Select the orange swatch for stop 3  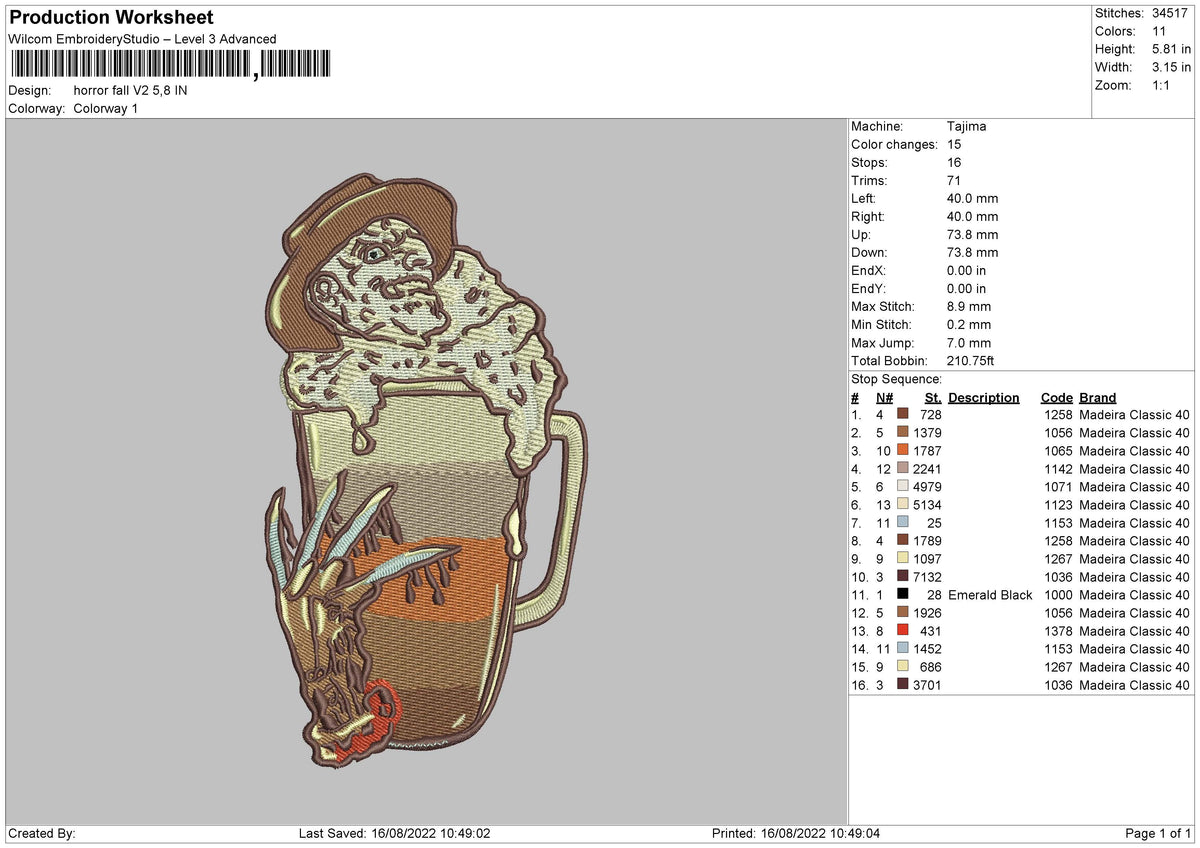903,450
